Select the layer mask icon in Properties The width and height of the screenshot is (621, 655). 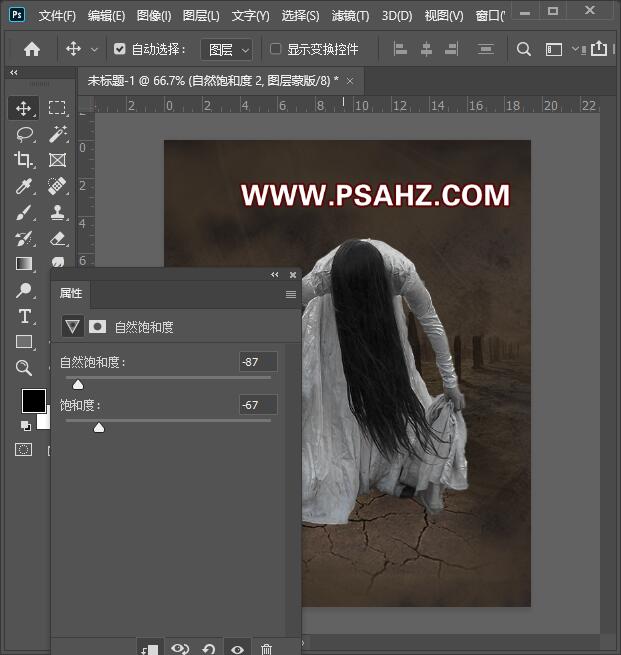(x=97, y=326)
